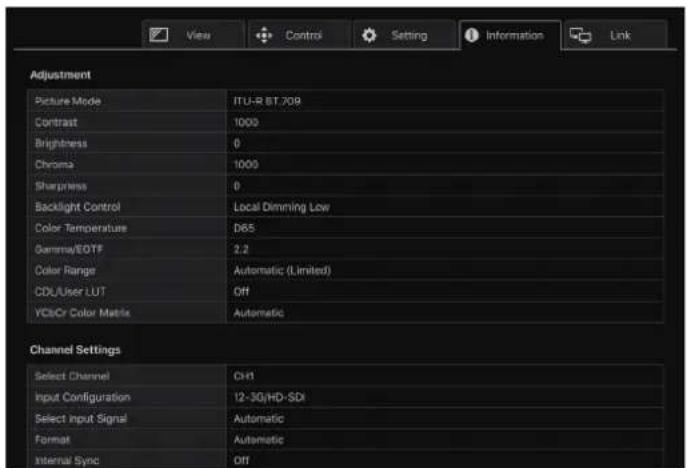Click the Select Input Signal Automatic value
Screen dimensions: 687x468
click(x=259, y=418)
